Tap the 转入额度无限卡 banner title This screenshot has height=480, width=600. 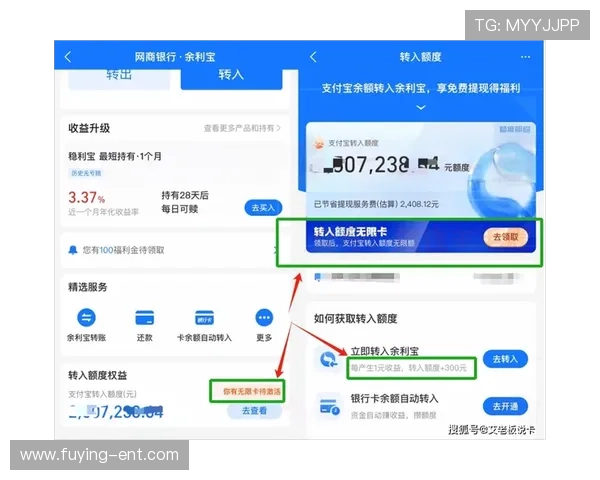[350, 232]
